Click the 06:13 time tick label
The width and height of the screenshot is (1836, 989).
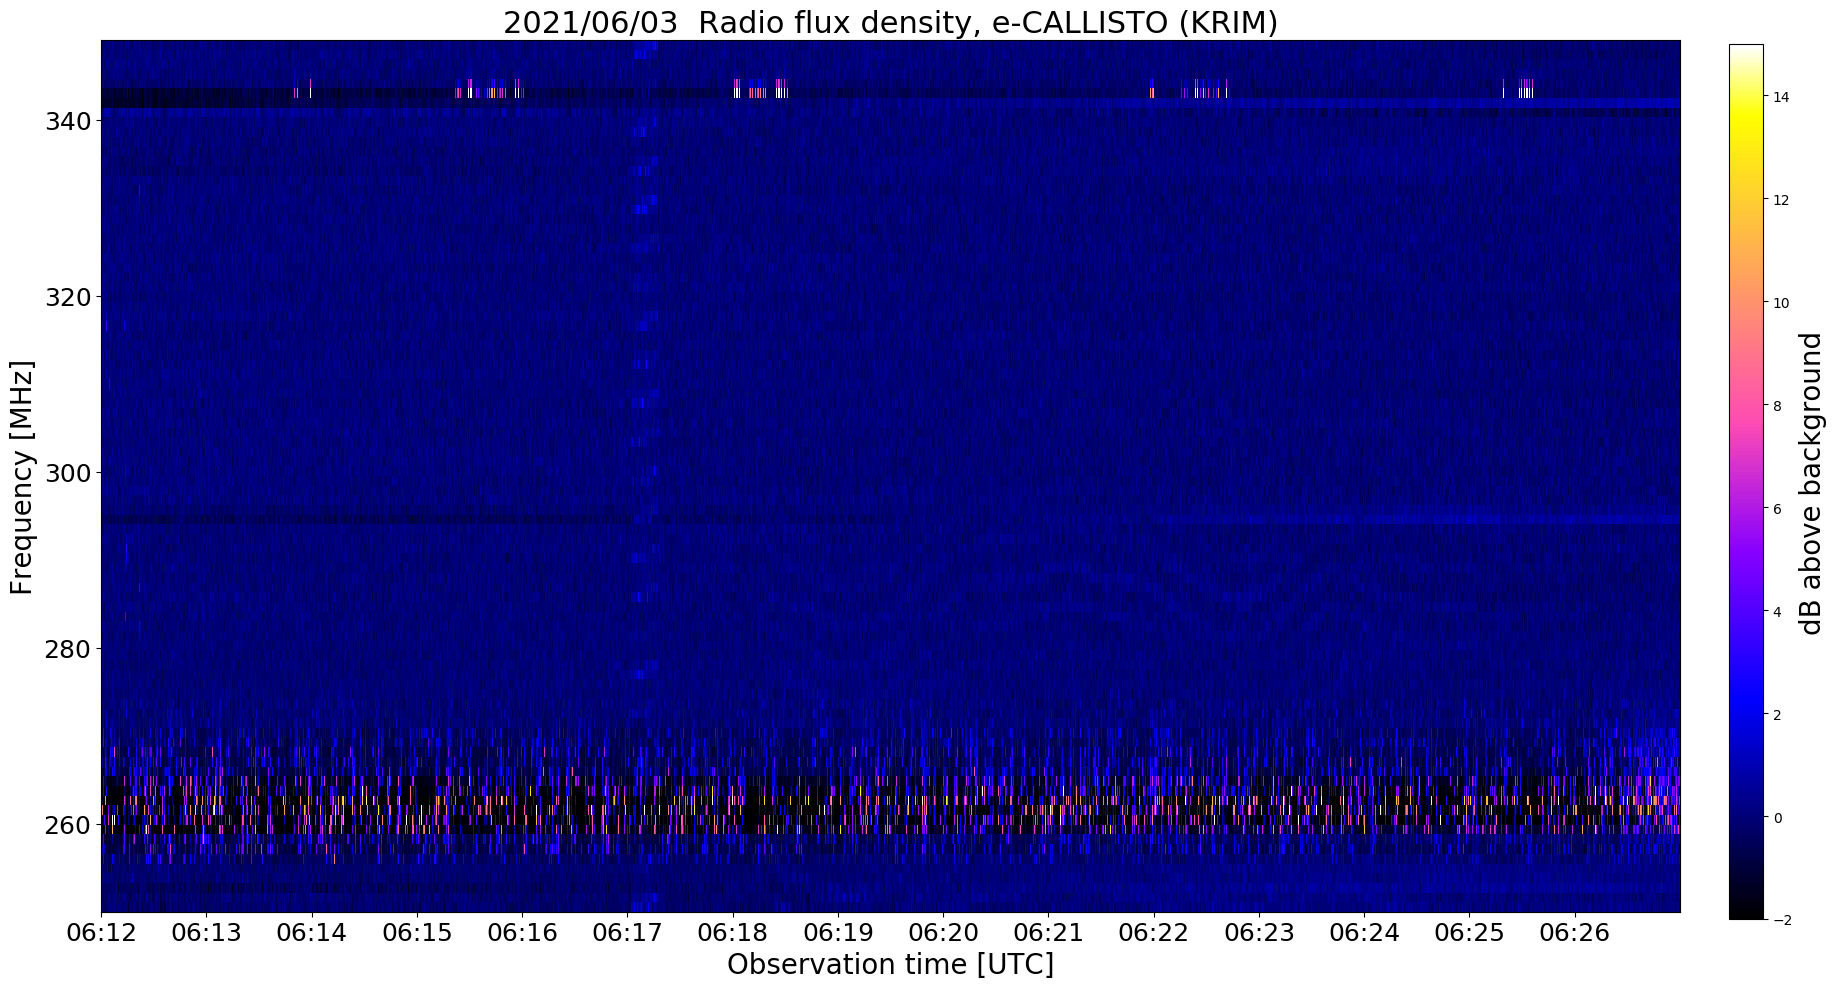pos(207,933)
